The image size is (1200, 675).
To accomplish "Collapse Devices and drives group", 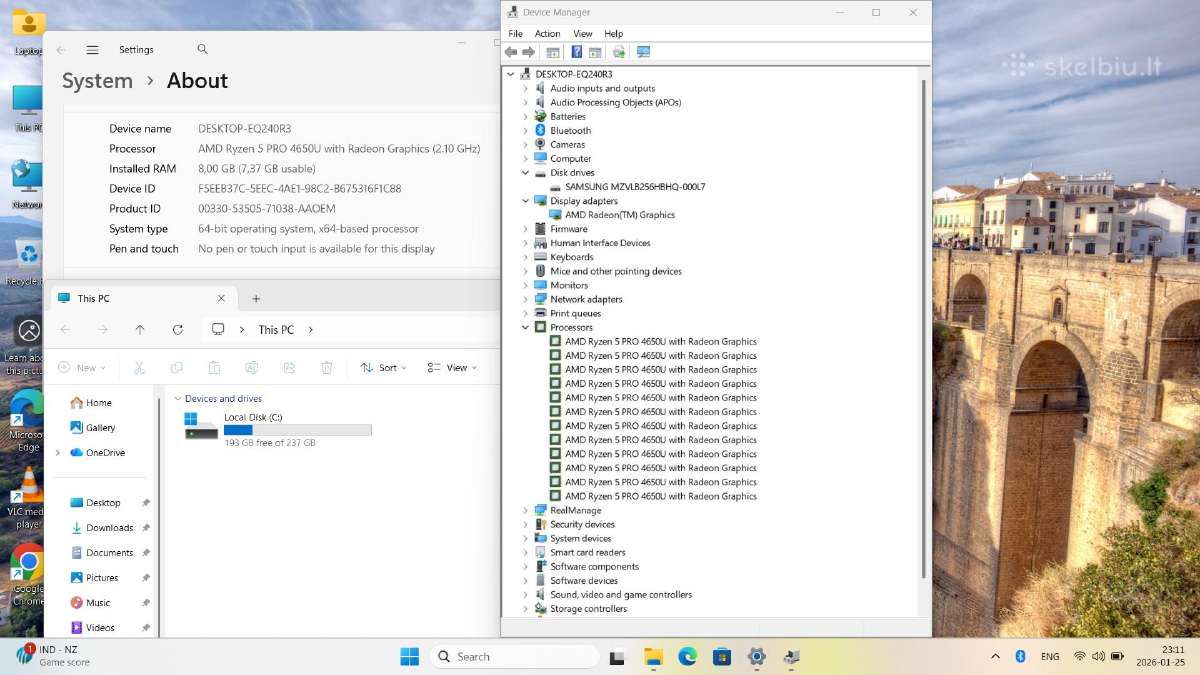I will click(177, 398).
